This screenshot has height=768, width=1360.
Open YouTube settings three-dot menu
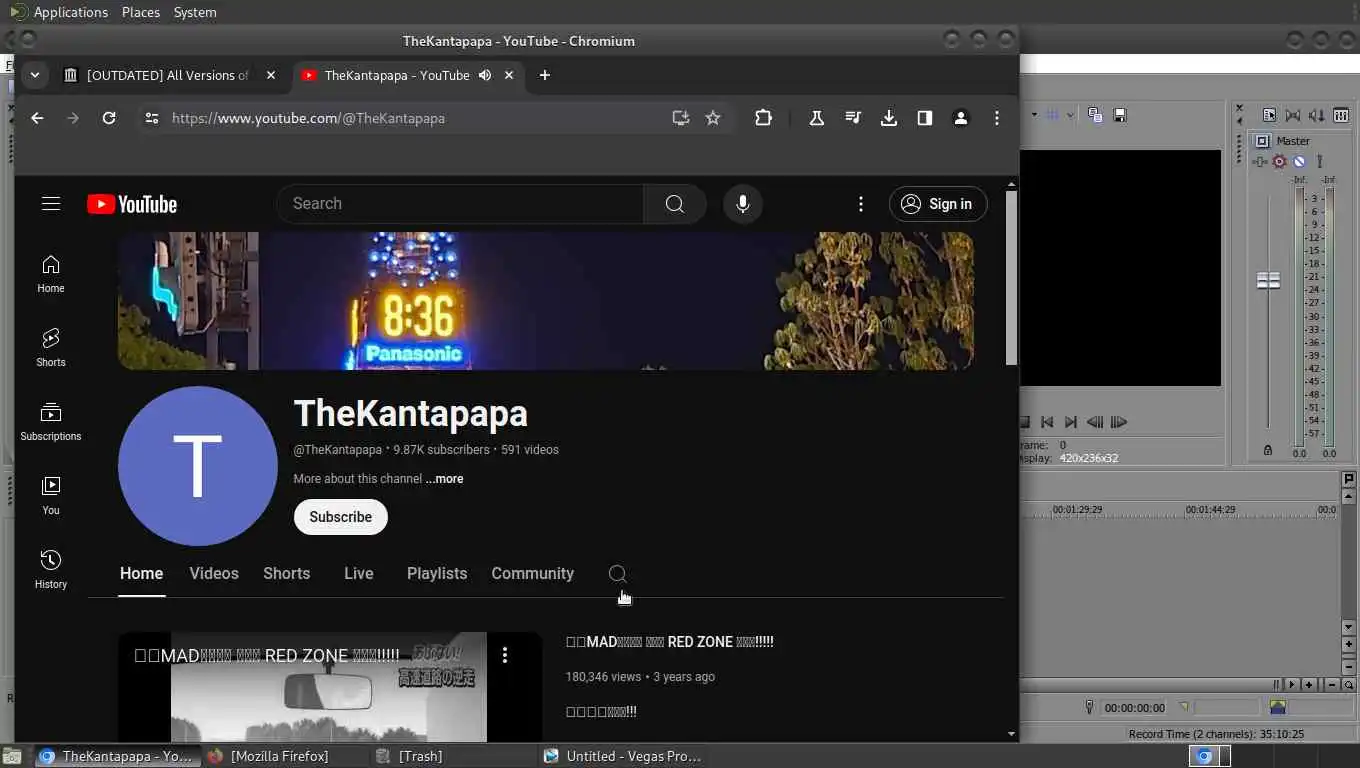(x=861, y=204)
